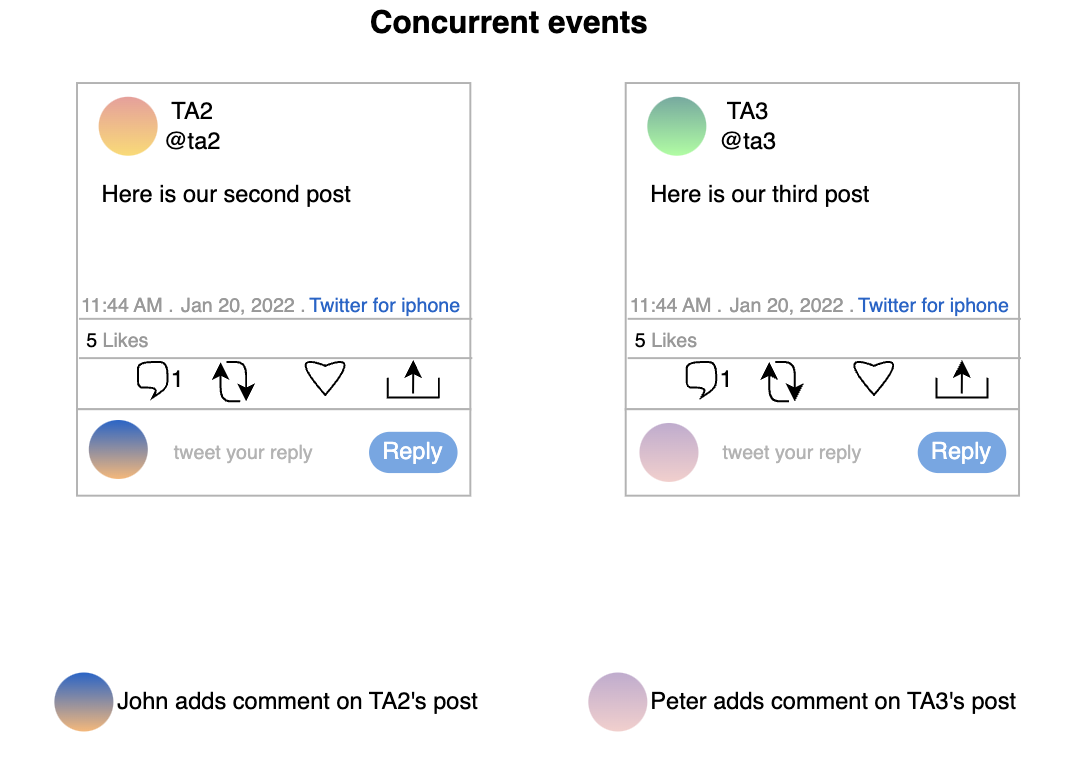Click the retweet icon on TA3's post
The image size is (1090, 774).
(x=781, y=381)
